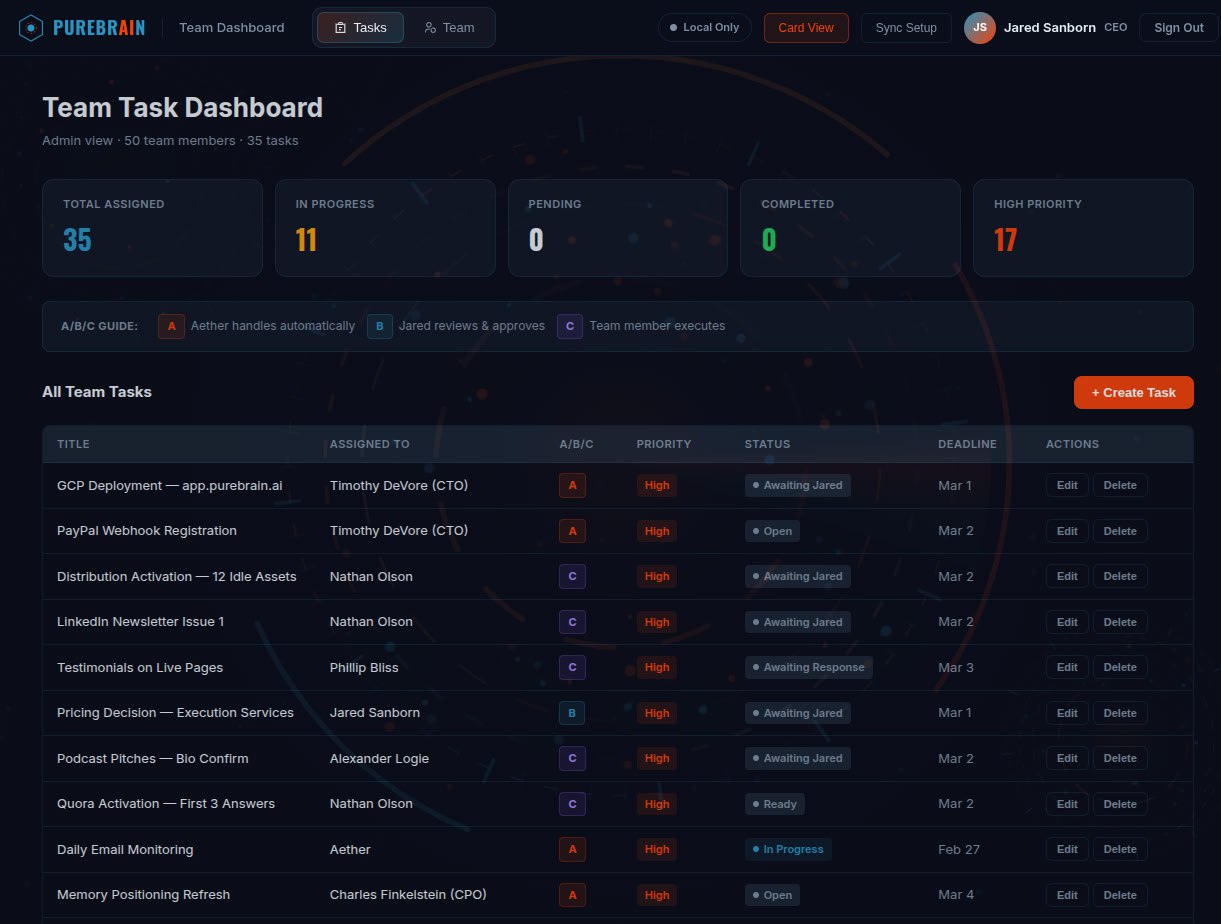Viewport: 1221px width, 924px height.
Task: Open the ASSIGNED TO column header
Action: pyautogui.click(x=369, y=444)
